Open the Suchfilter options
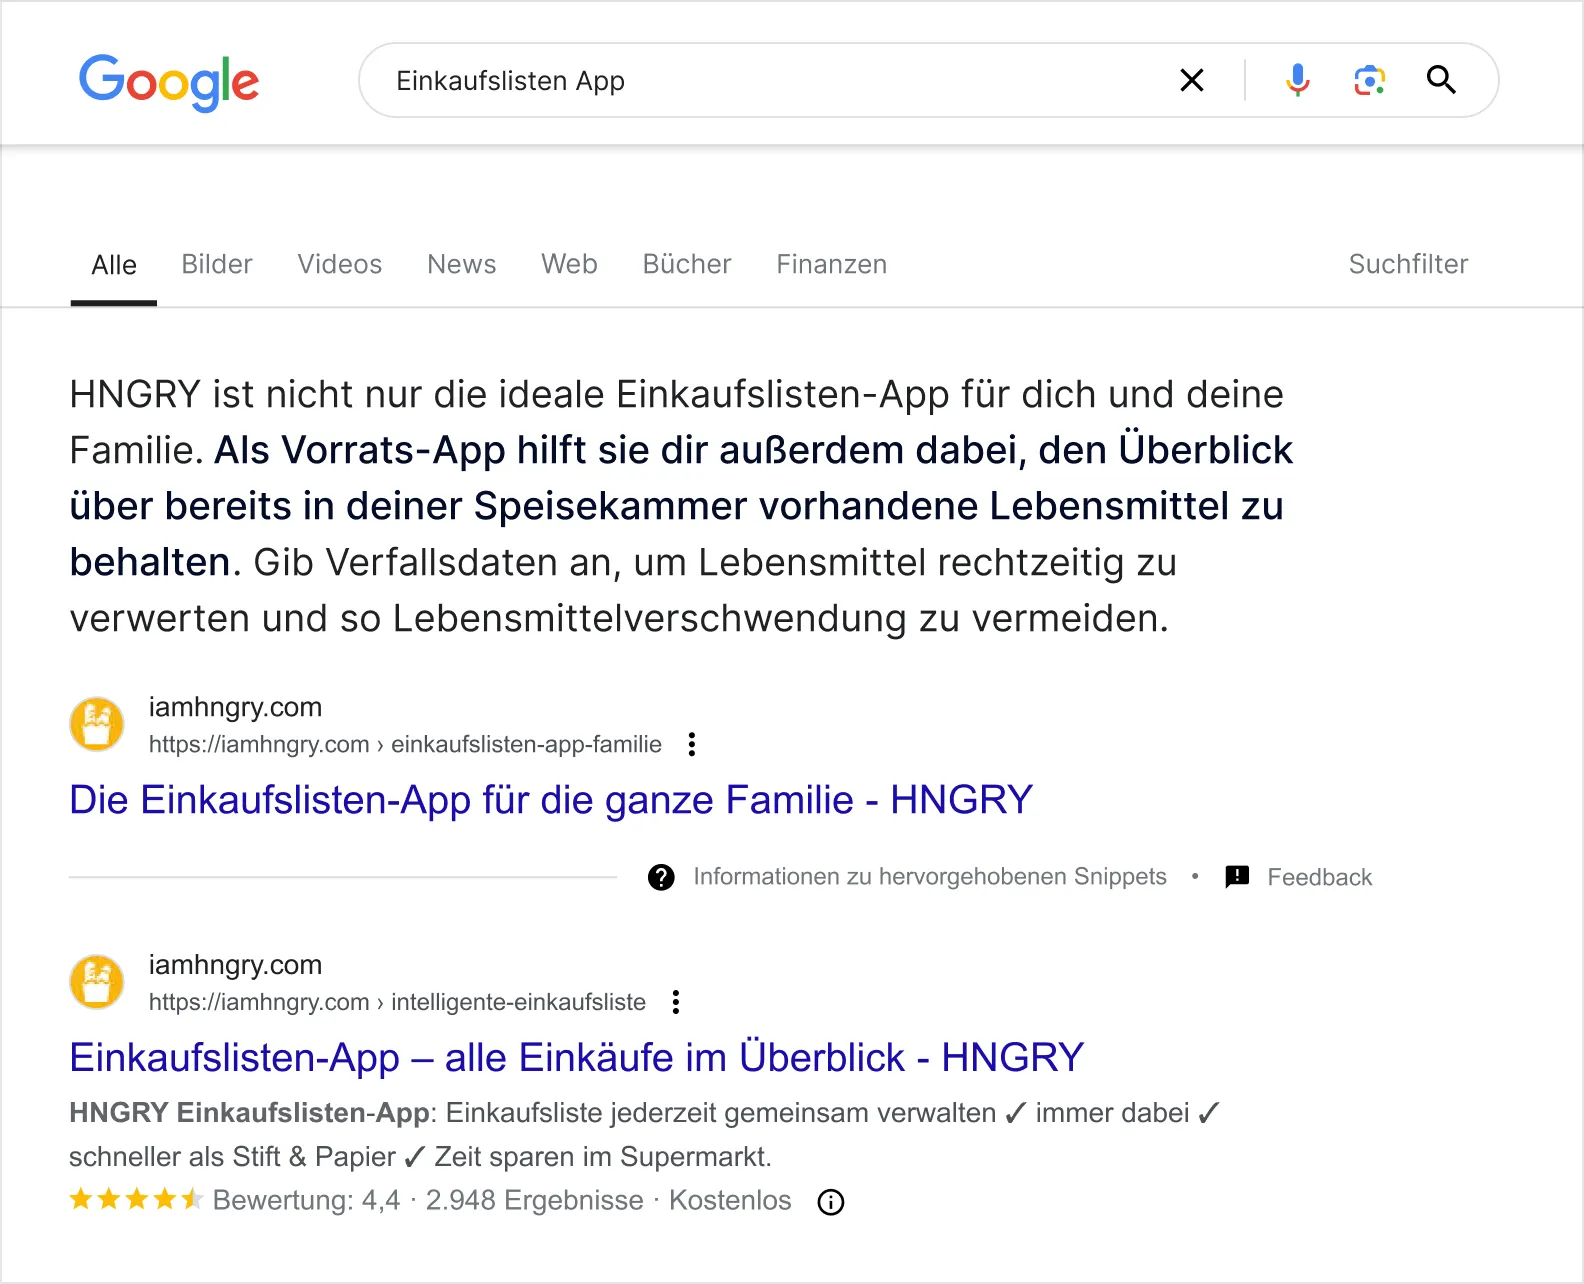Screen dimensions: 1584x1284 tap(1408, 264)
